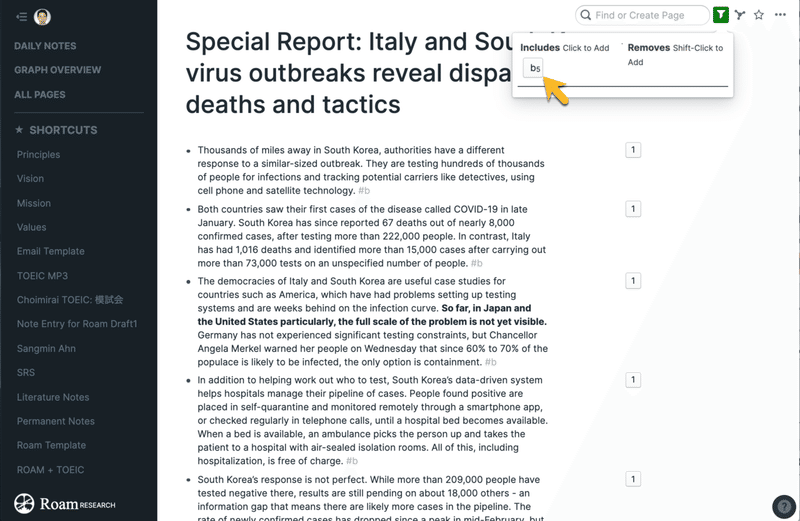Open All Pages
This screenshot has height=521, width=800.
coord(40,94)
